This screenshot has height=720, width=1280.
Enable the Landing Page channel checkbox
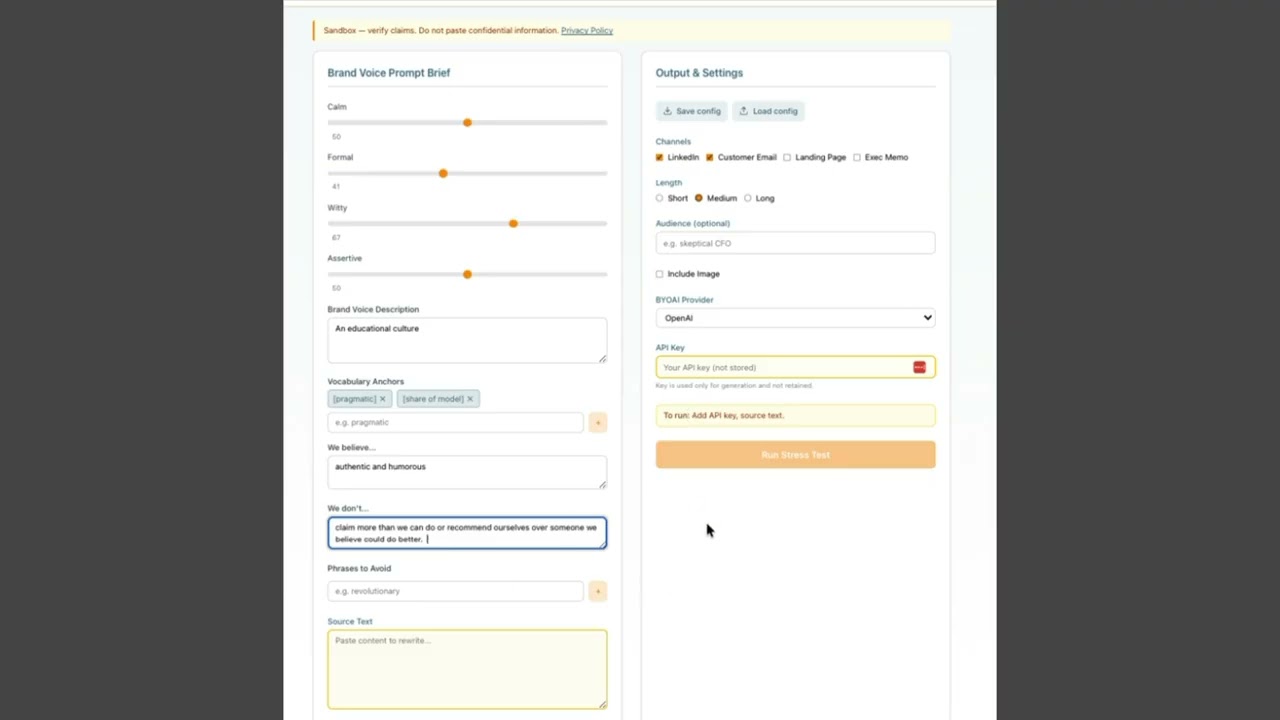point(787,157)
